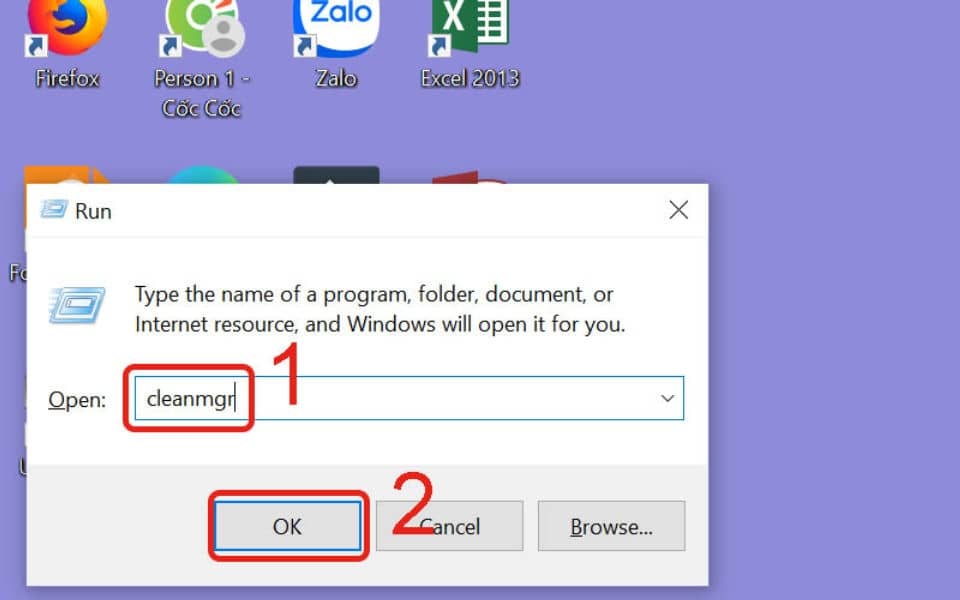This screenshot has height=600, width=960.
Task: Focus the Open text box containing cleanmgr
Action: (x=409, y=399)
